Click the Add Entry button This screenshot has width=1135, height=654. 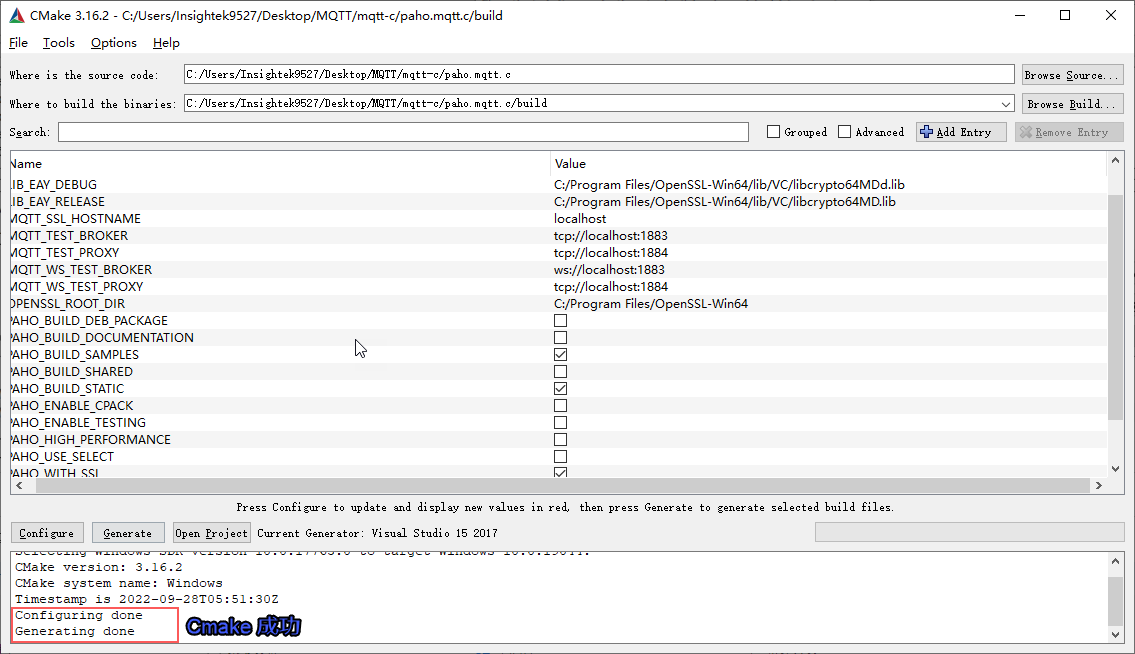961,132
